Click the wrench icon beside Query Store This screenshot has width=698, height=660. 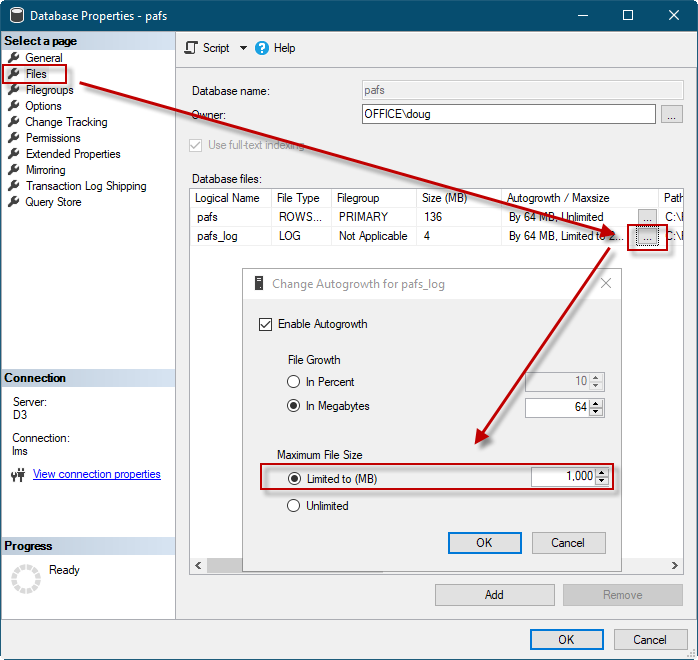14,202
